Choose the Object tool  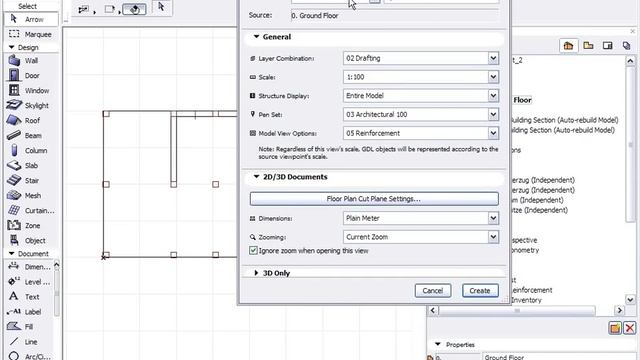(x=31, y=240)
